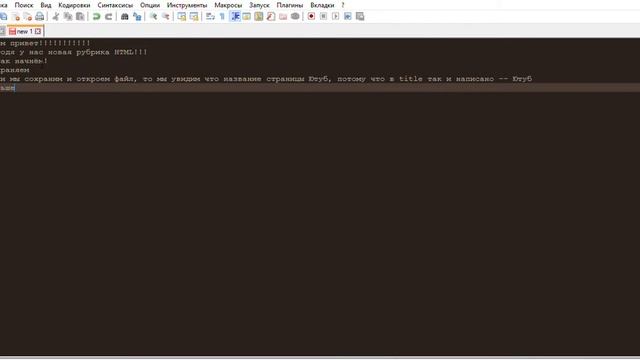This screenshot has width=640, height=360.
Task: Toggle Show All Characters pilcrow icon
Action: tap(222, 16)
